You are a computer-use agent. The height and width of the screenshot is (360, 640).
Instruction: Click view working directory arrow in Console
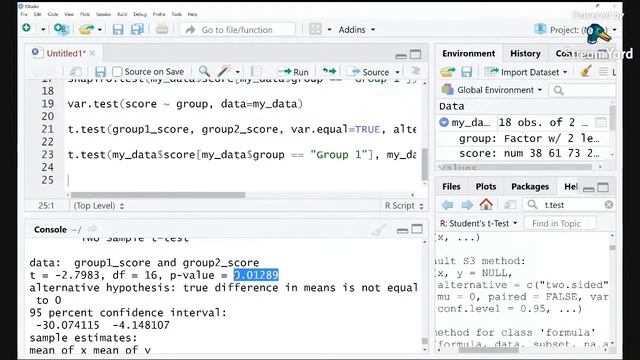point(93,229)
